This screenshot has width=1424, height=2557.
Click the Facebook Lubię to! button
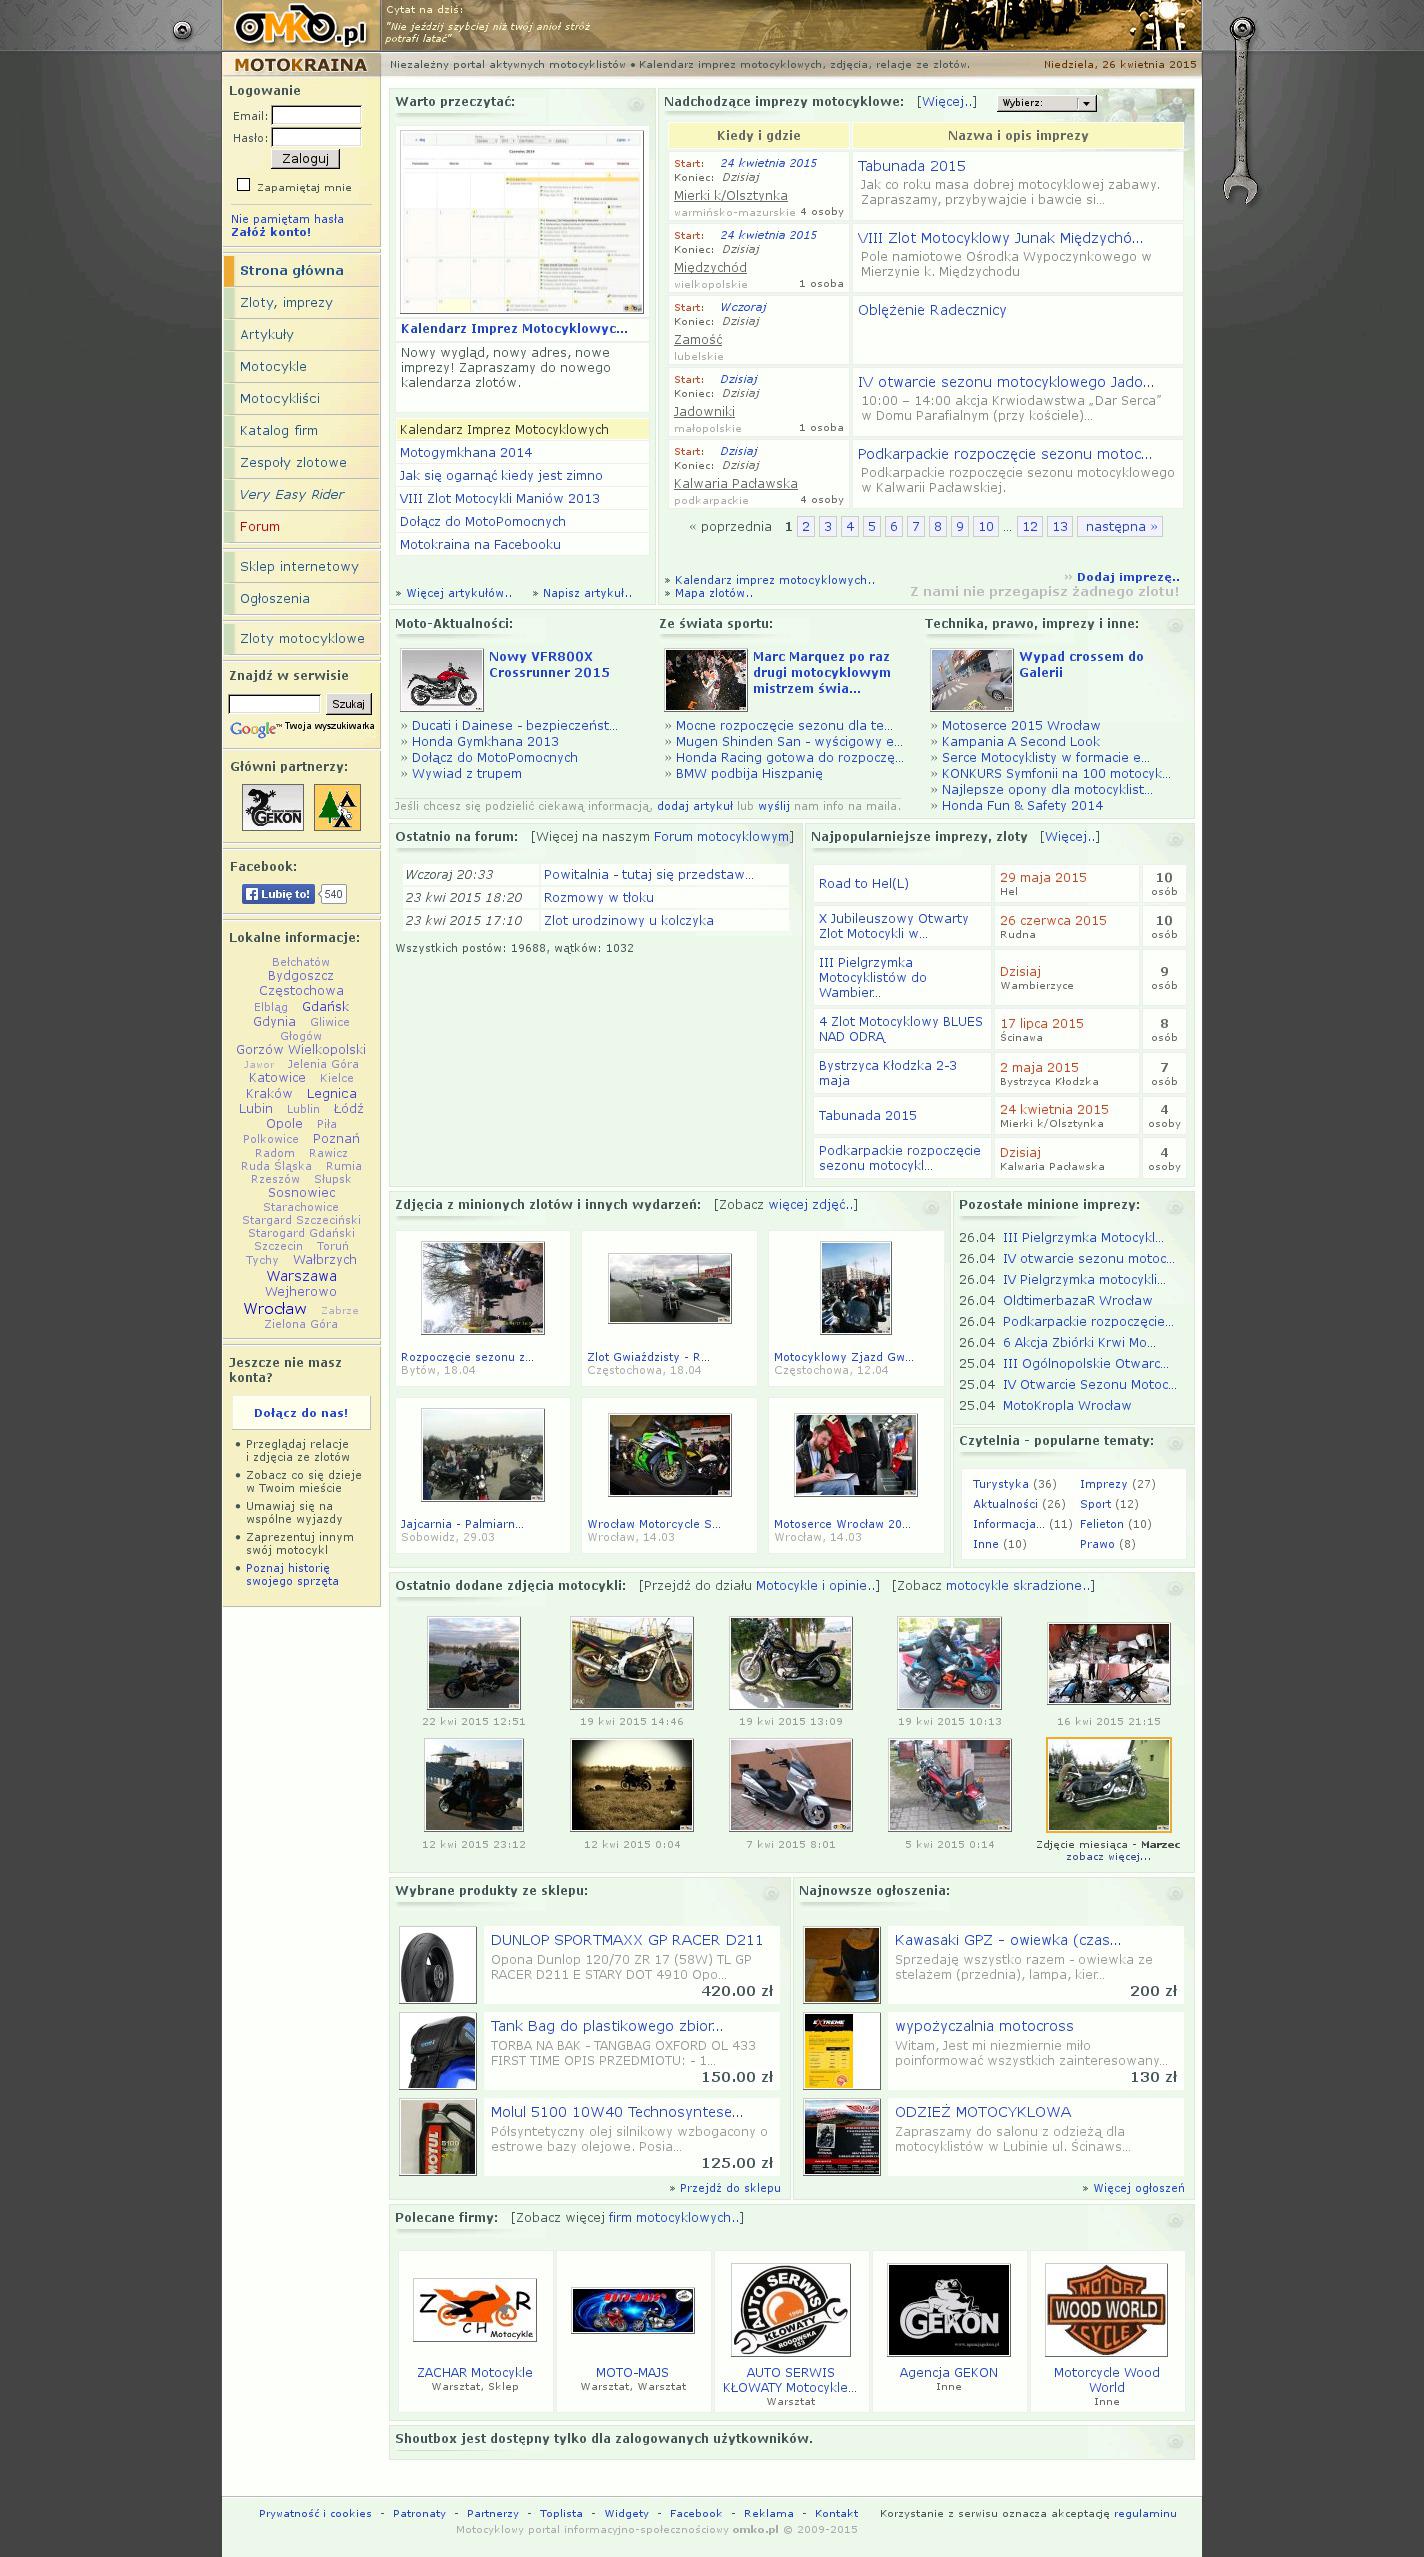pyautogui.click(x=278, y=894)
